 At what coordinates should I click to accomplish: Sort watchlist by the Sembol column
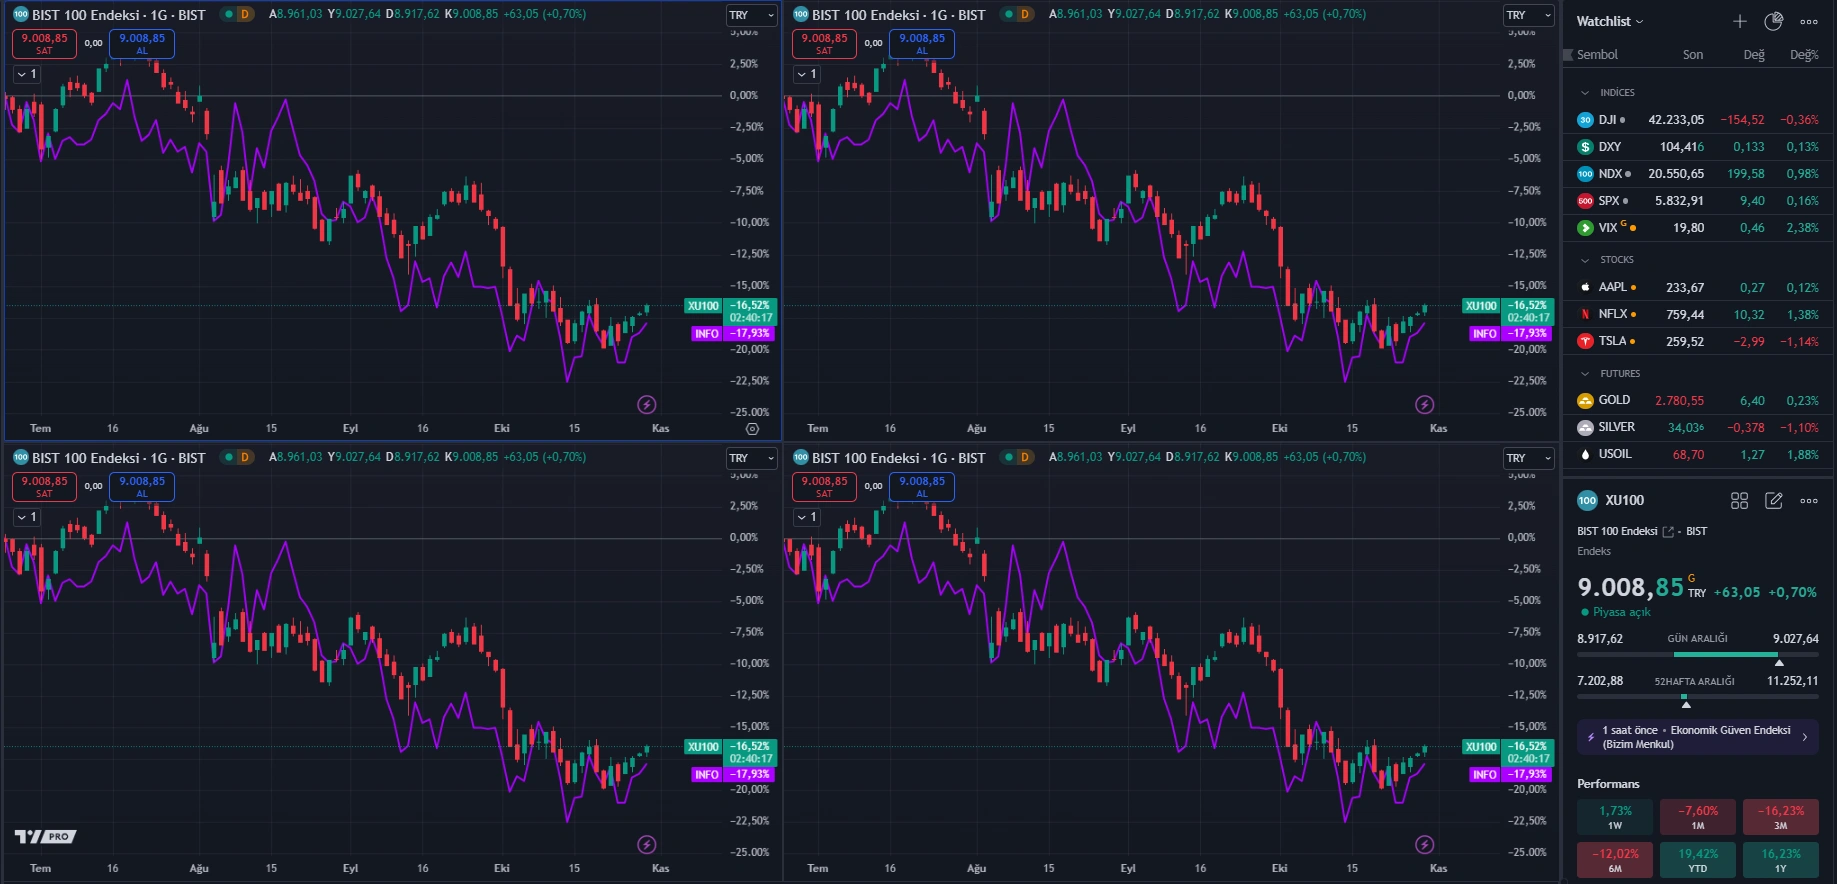click(1597, 55)
